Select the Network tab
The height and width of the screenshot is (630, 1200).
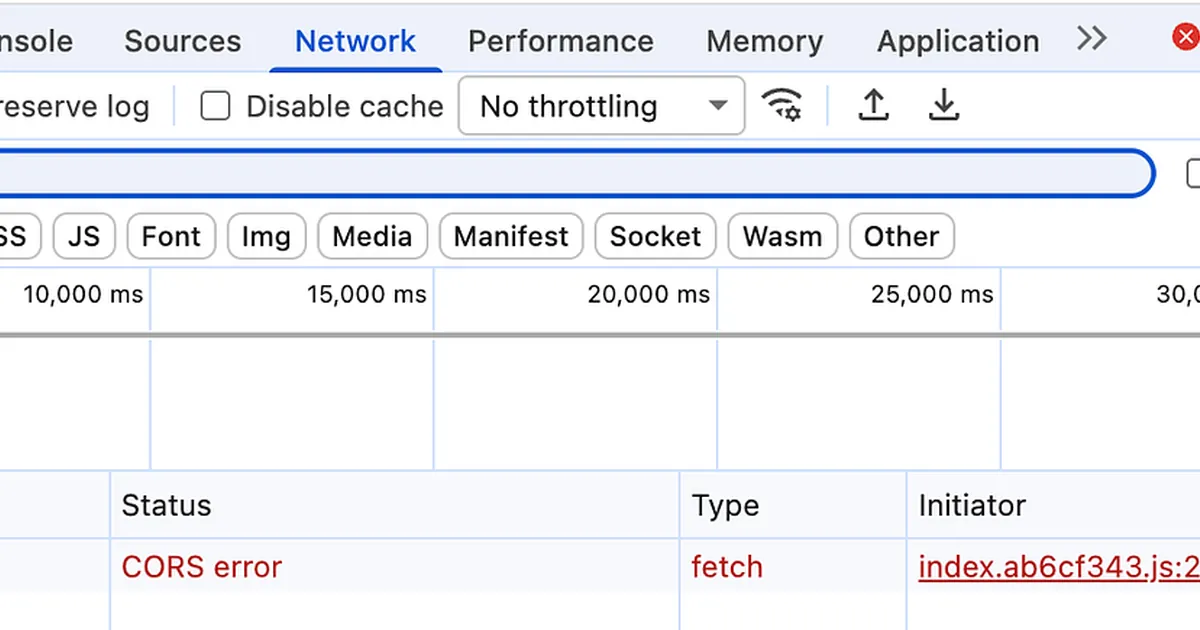355,41
